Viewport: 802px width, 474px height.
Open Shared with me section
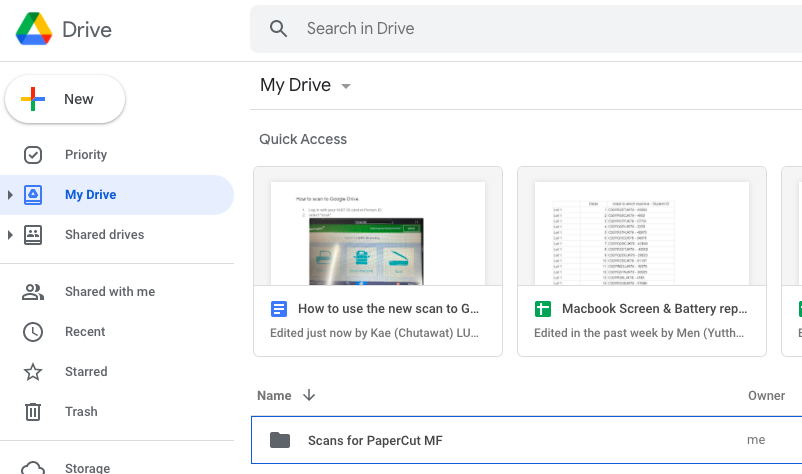(x=110, y=292)
